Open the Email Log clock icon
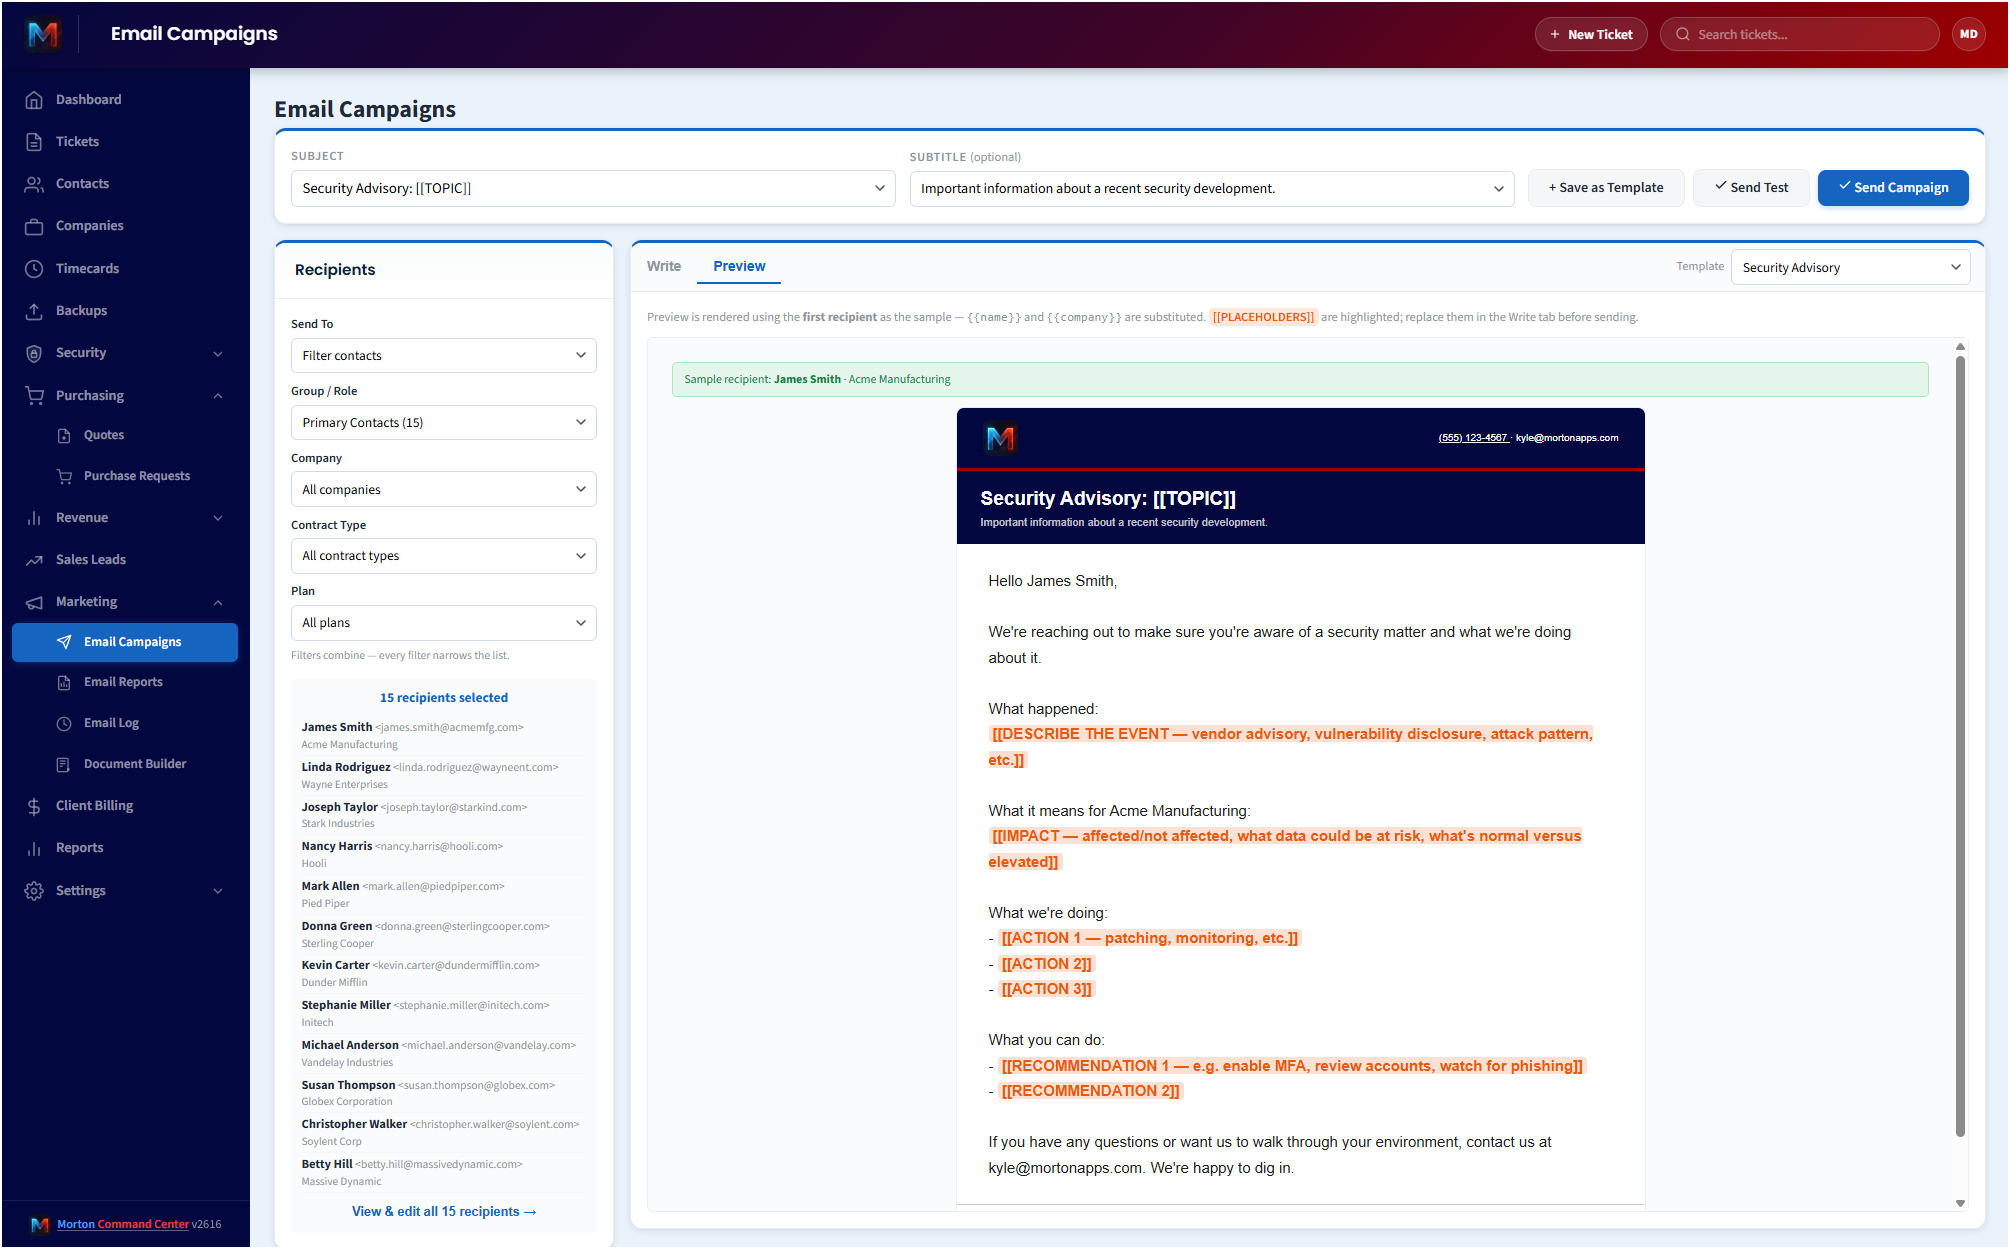This screenshot has width=2010, height=1249. point(64,723)
